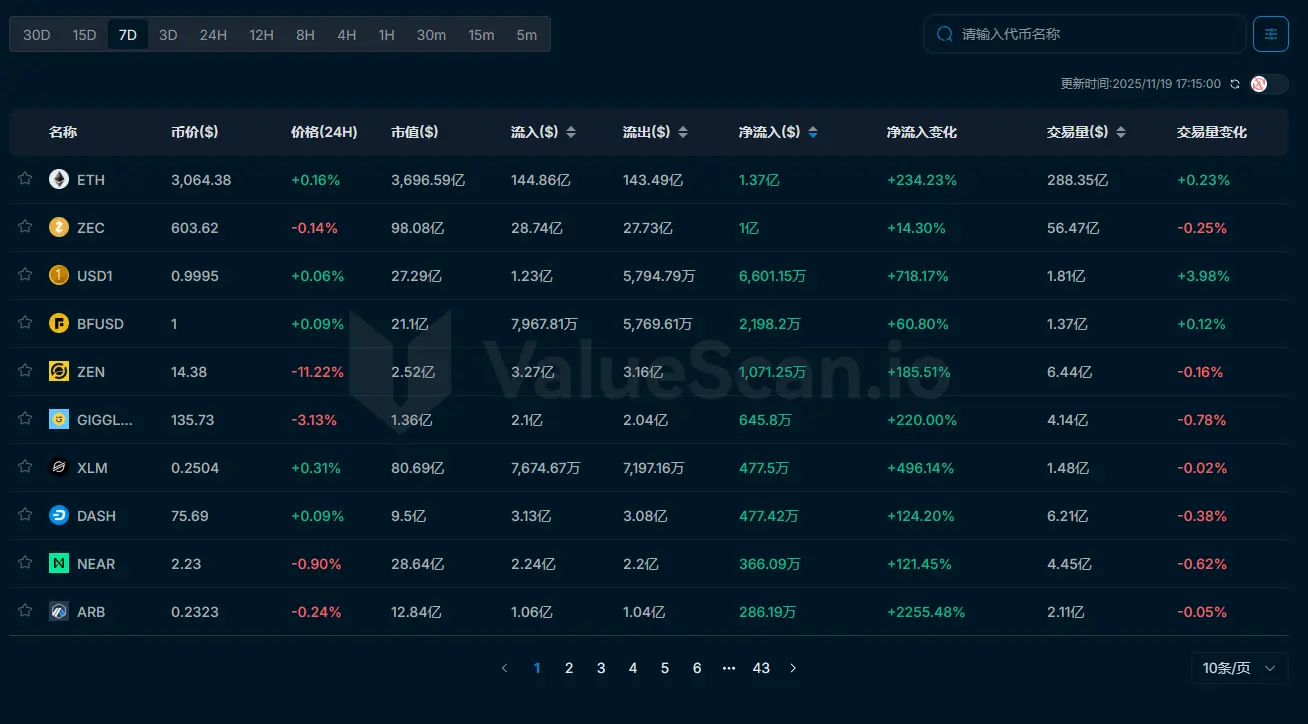Switch to the 12H time range

click(x=262, y=34)
